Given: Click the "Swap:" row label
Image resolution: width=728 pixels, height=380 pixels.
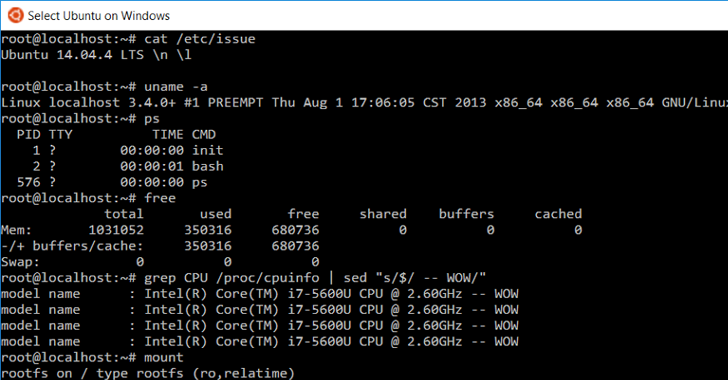Looking at the screenshot, I should (x=20, y=262).
